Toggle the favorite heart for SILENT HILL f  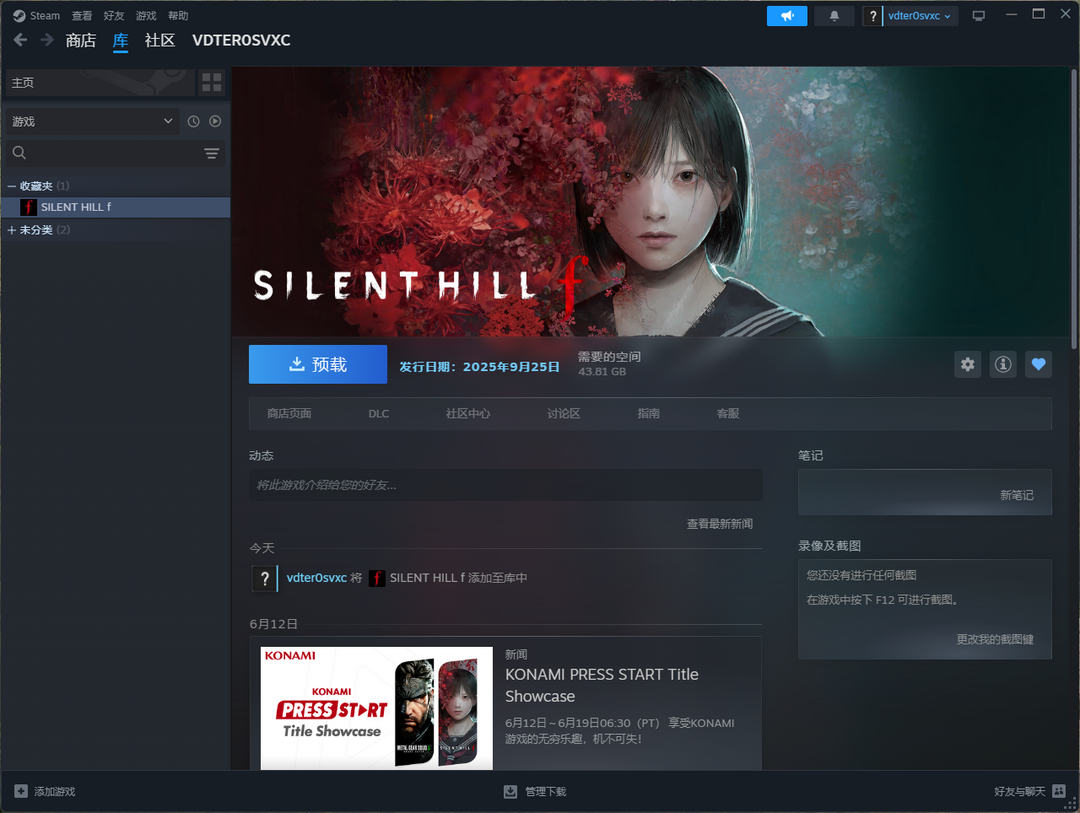click(1038, 365)
